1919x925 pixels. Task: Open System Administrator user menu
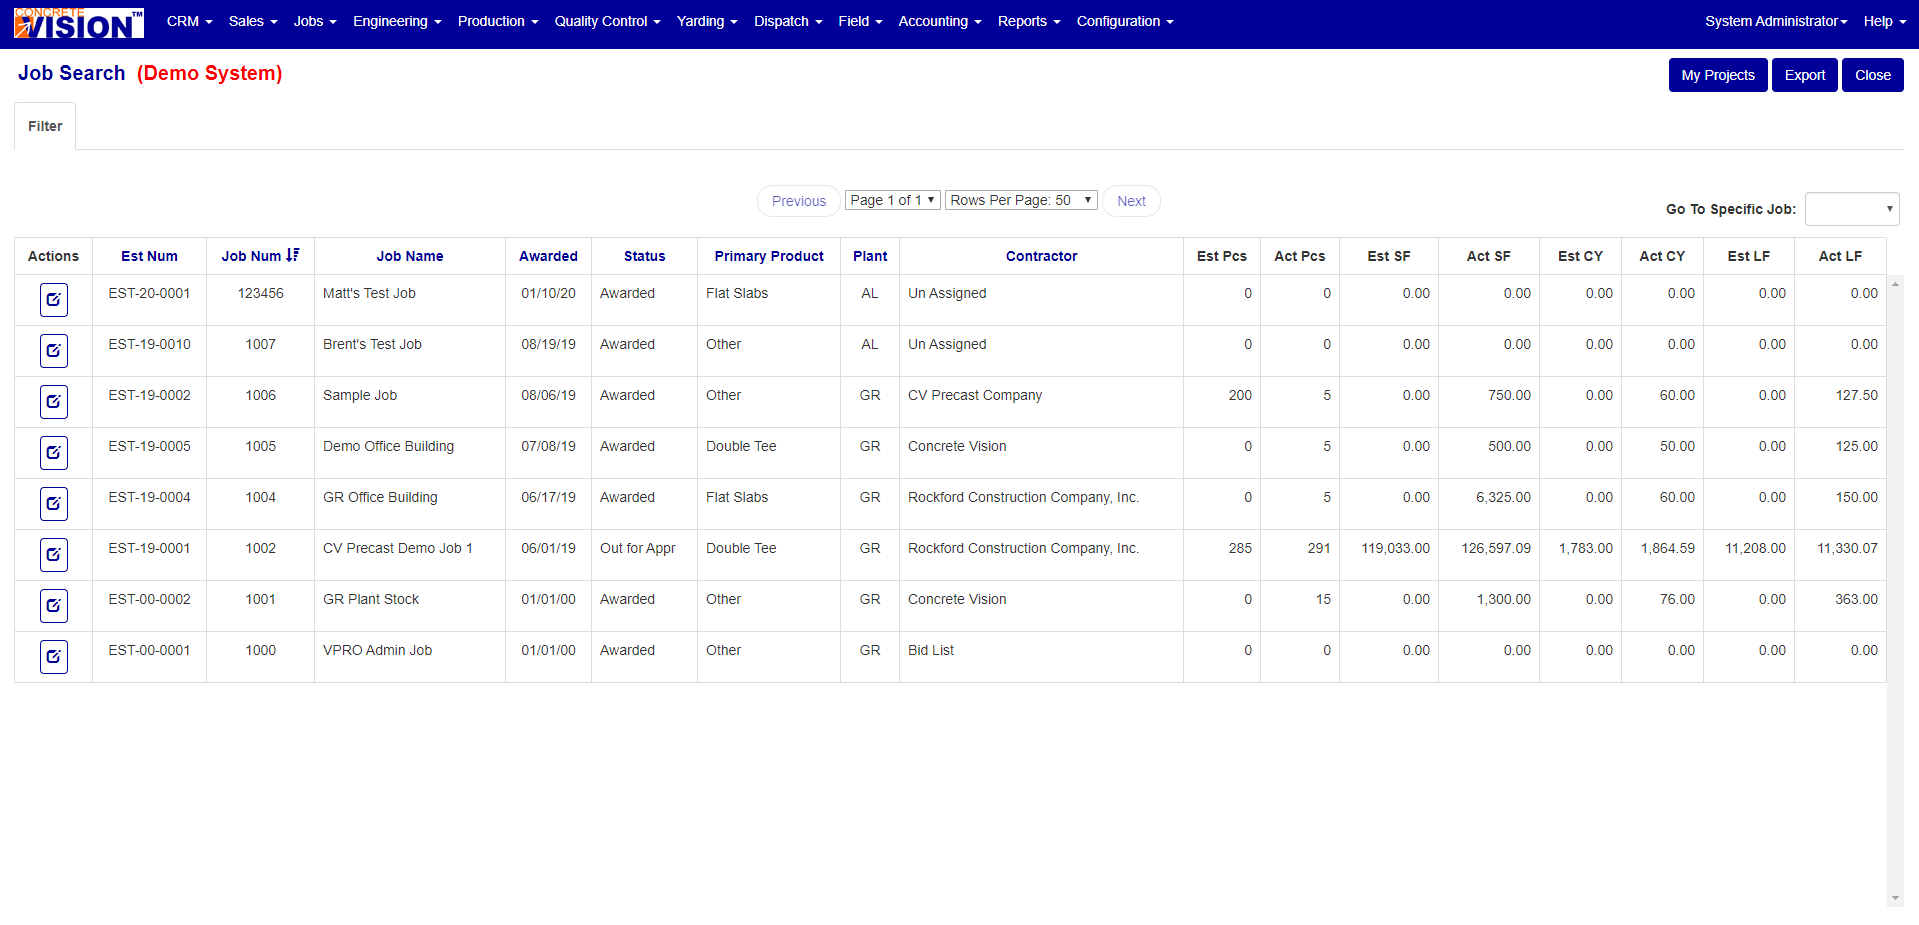[x=1776, y=21]
